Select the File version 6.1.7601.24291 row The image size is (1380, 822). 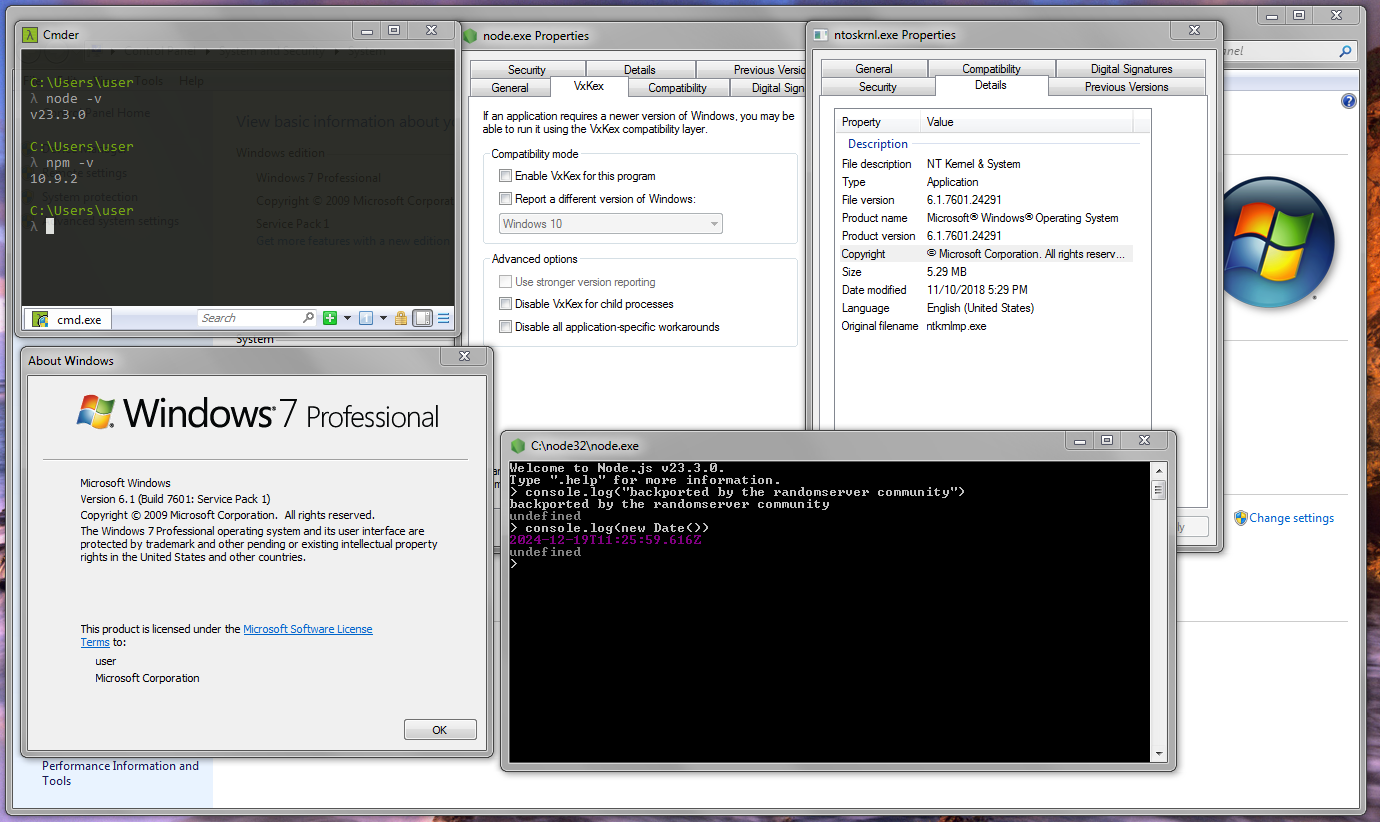(x=985, y=200)
